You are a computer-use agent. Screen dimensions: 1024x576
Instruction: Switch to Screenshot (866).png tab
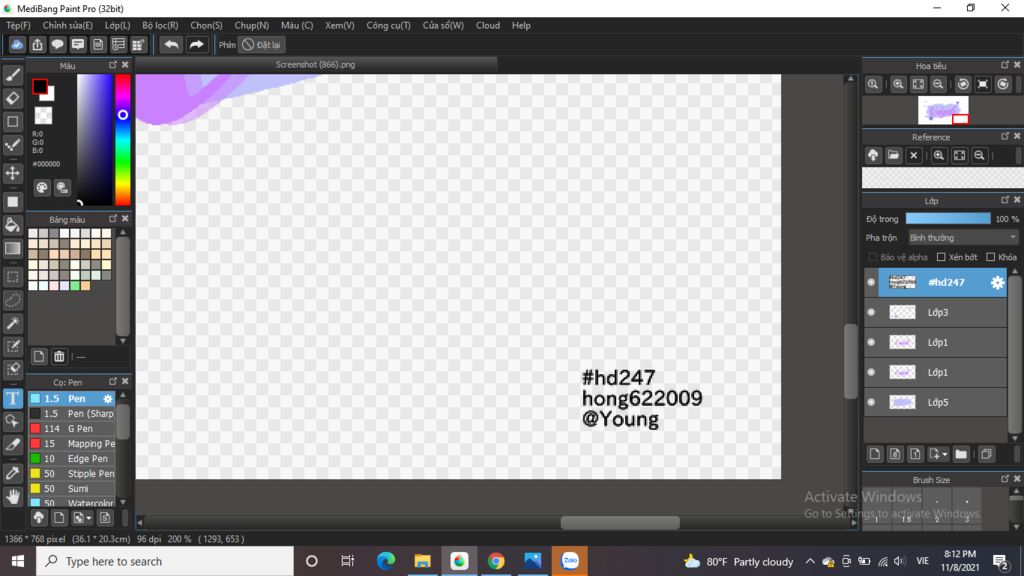315,65
